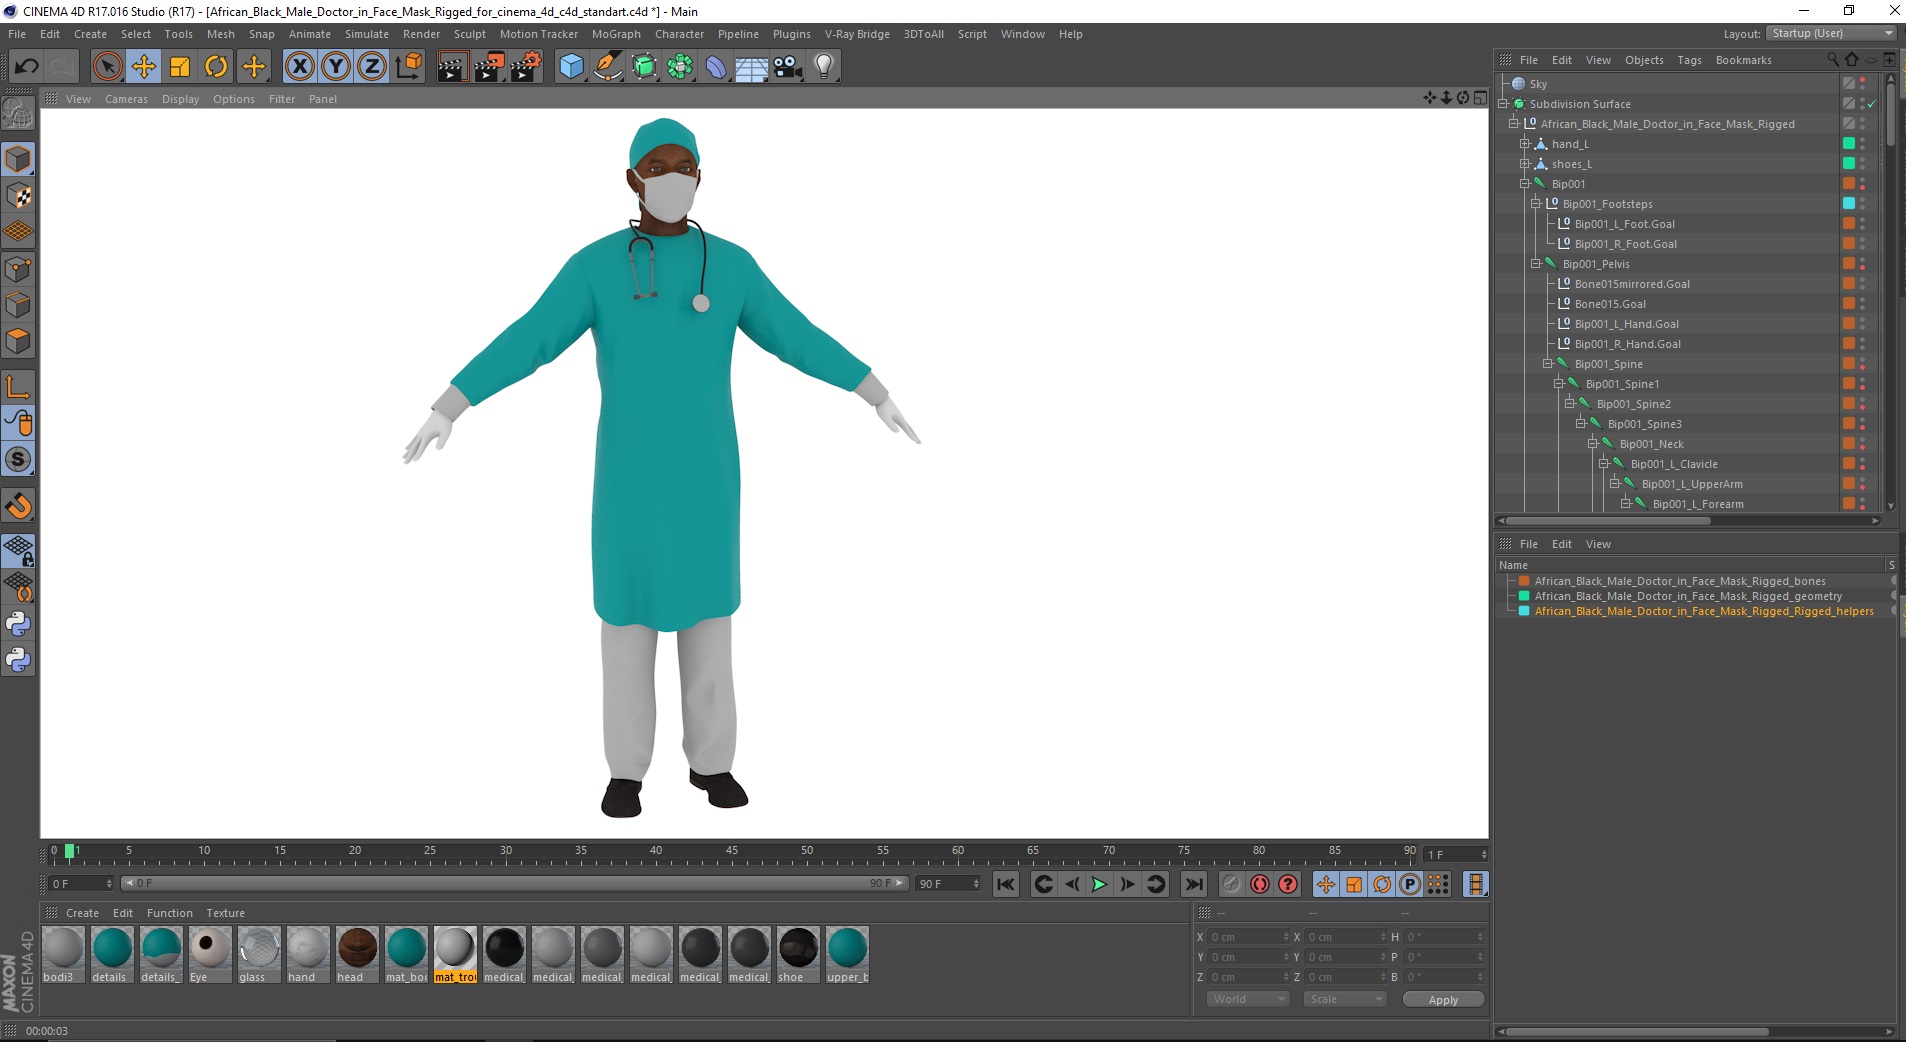
Task: Click frame 45 on the timeline ruler
Action: click(x=732, y=853)
